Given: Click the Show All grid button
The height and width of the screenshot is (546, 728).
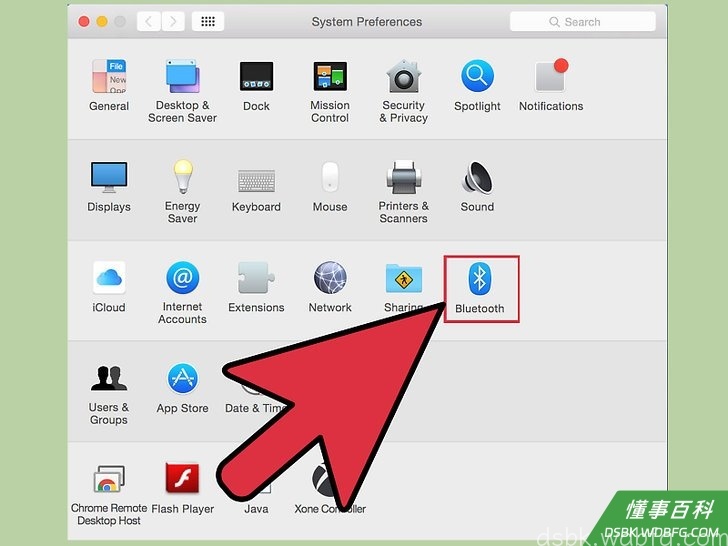Looking at the screenshot, I should point(208,21).
